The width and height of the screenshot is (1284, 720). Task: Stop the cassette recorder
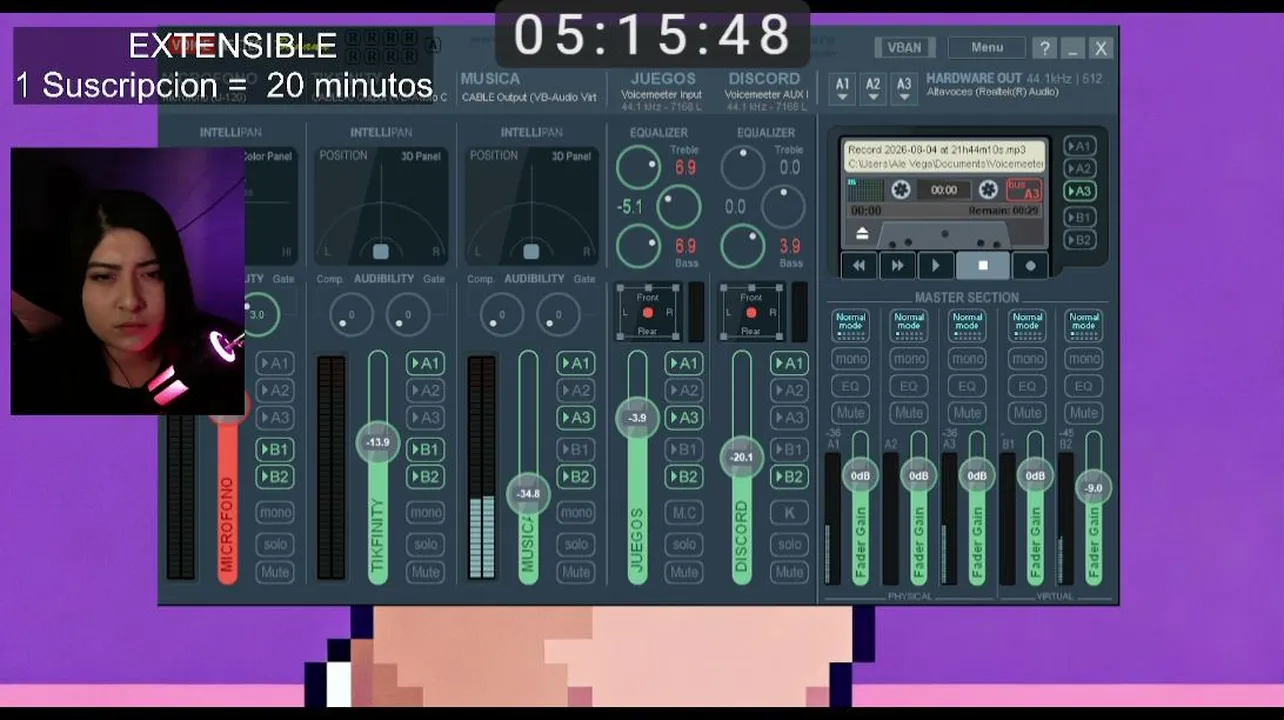[x=983, y=265]
